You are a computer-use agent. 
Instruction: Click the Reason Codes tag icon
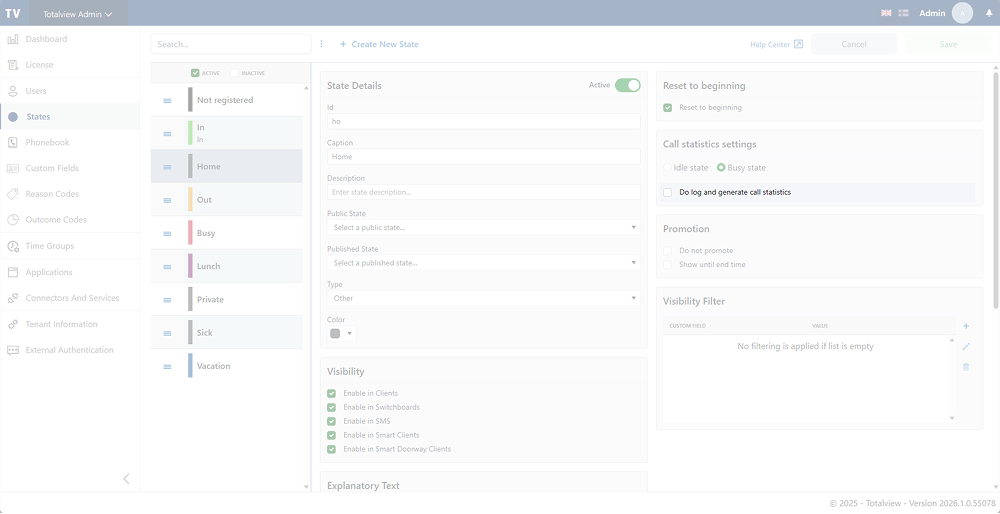pyautogui.click(x=12, y=194)
